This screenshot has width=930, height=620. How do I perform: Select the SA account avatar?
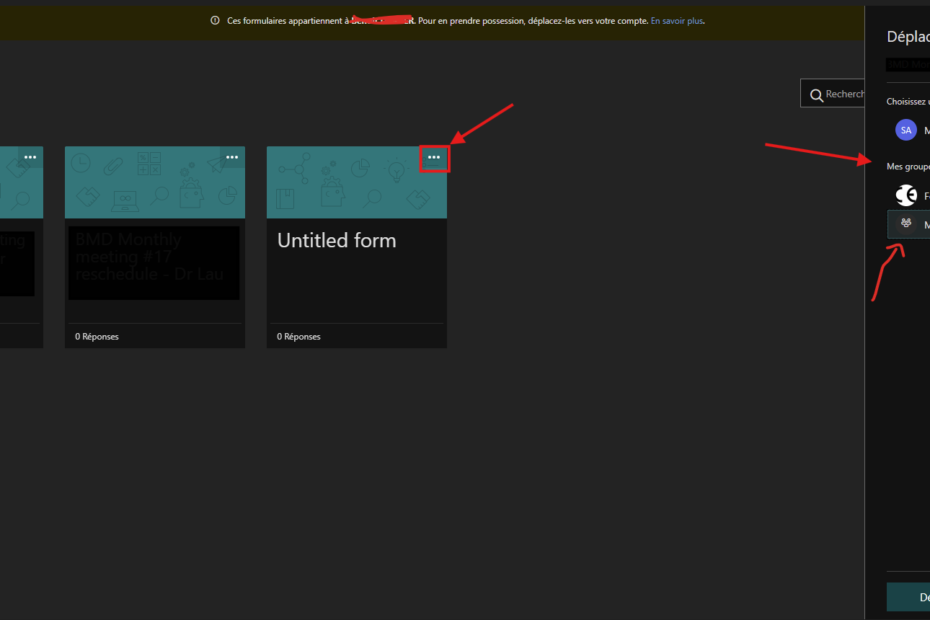click(906, 130)
